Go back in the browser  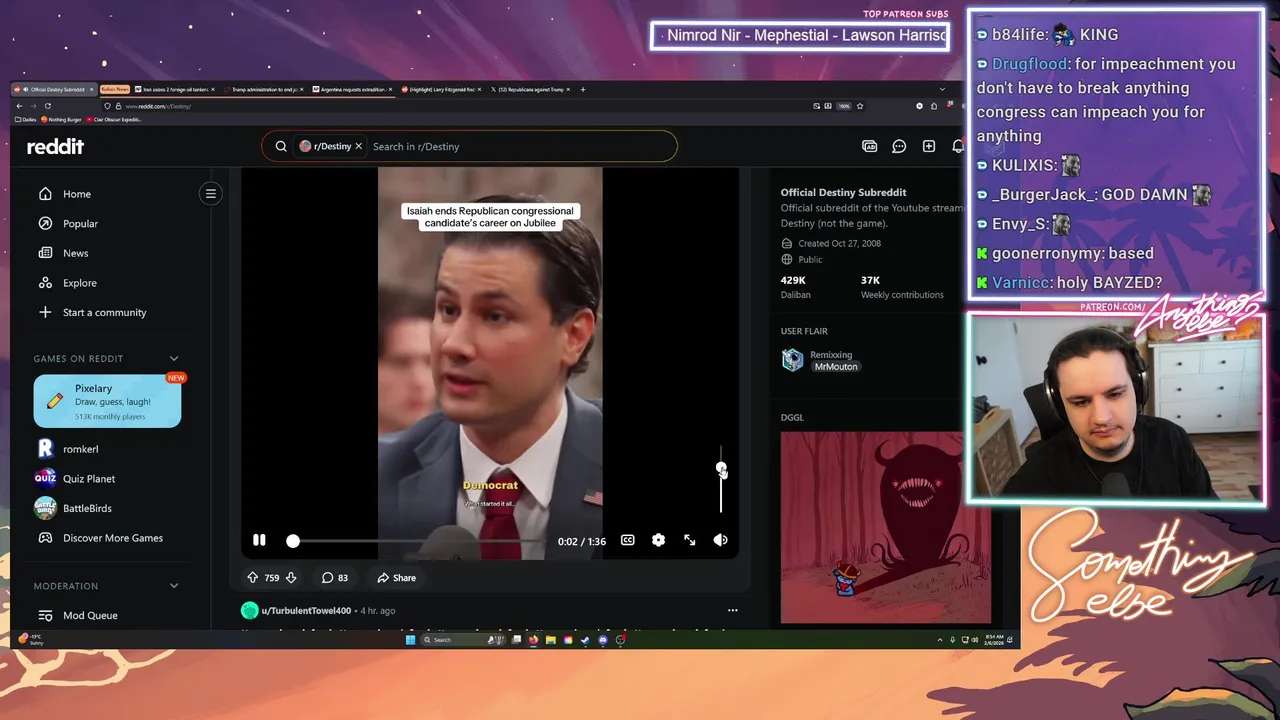pos(19,106)
